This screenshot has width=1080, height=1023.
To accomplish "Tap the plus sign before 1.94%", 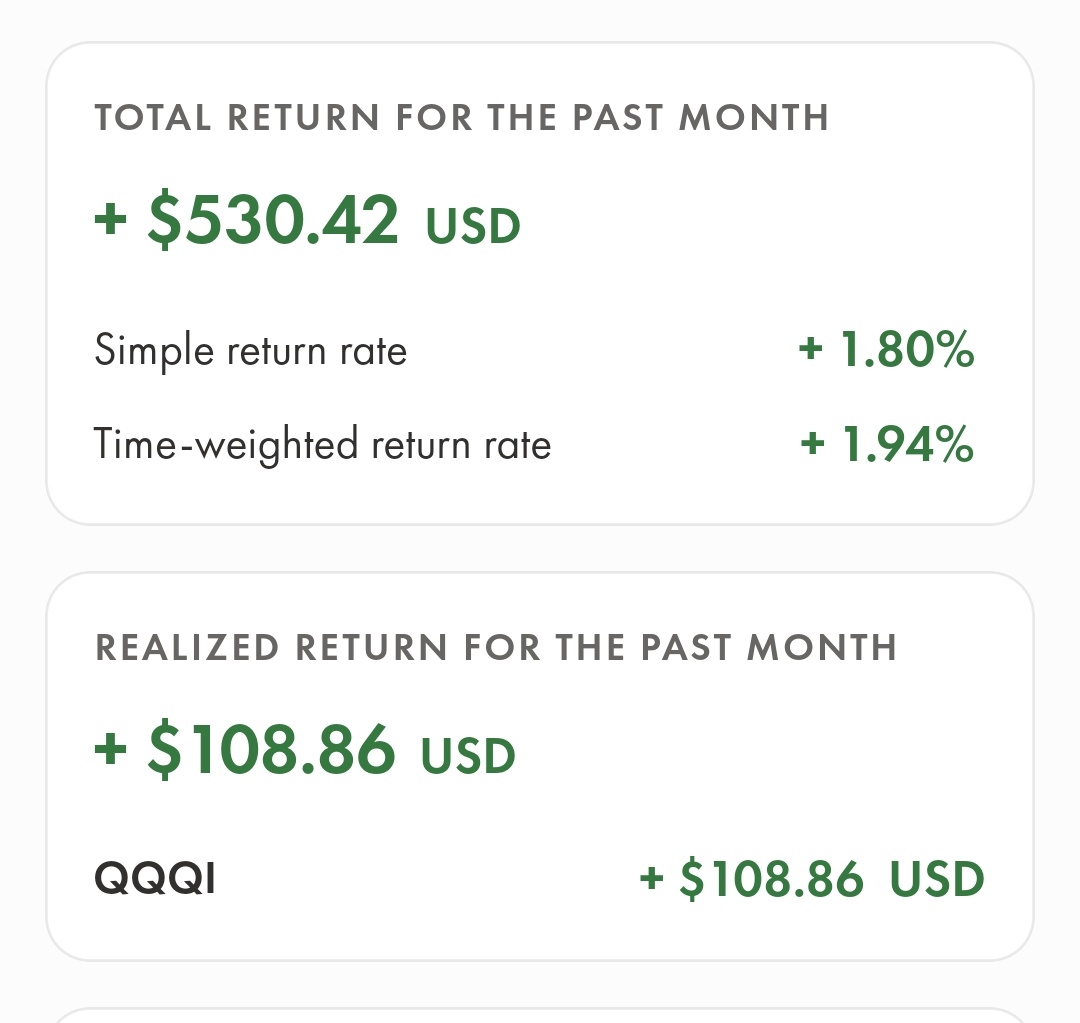I will coord(813,445).
